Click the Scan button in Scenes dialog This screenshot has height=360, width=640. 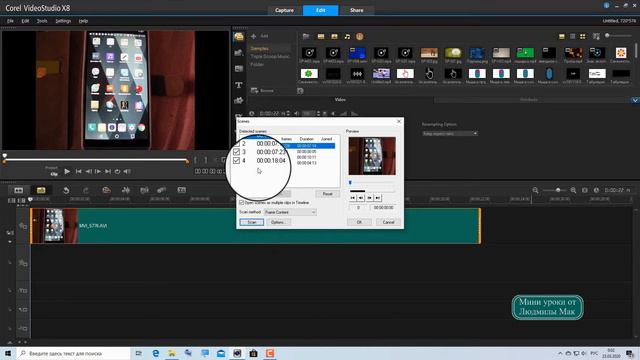click(252, 222)
